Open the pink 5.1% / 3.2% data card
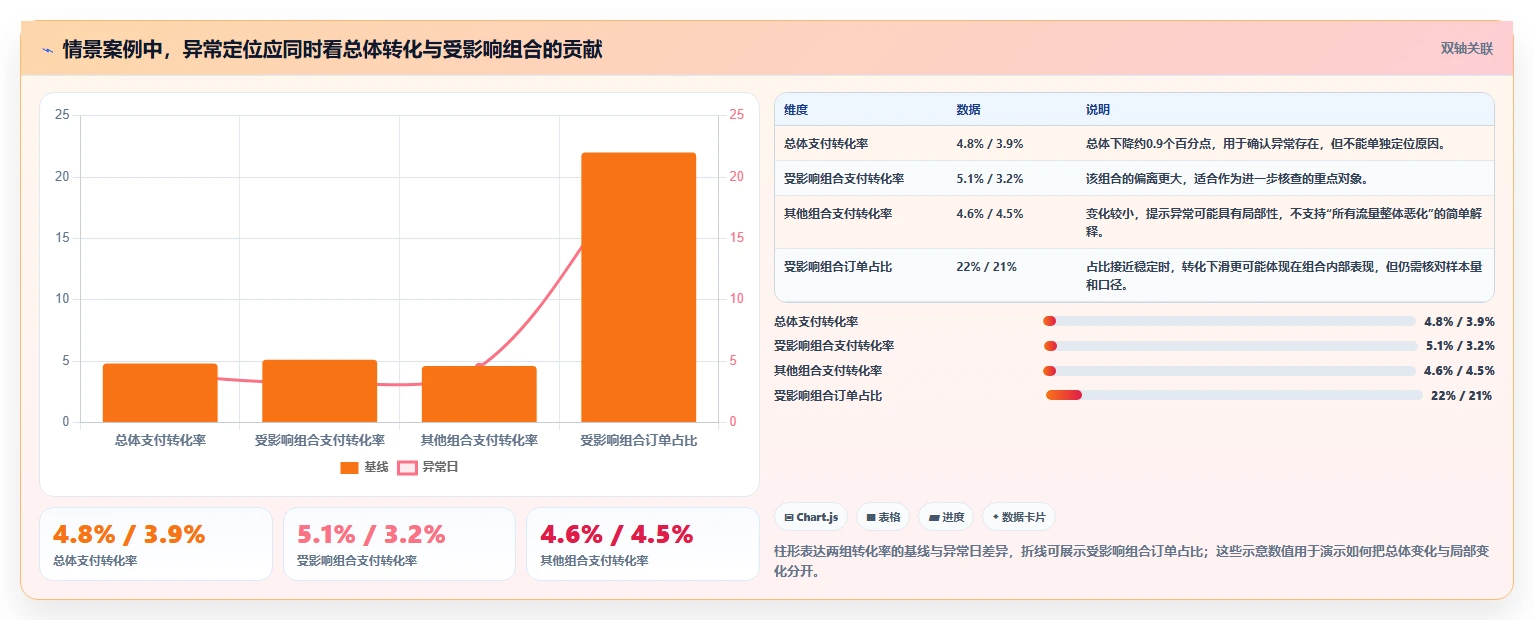This screenshot has height=620, width=1534. tap(399, 544)
